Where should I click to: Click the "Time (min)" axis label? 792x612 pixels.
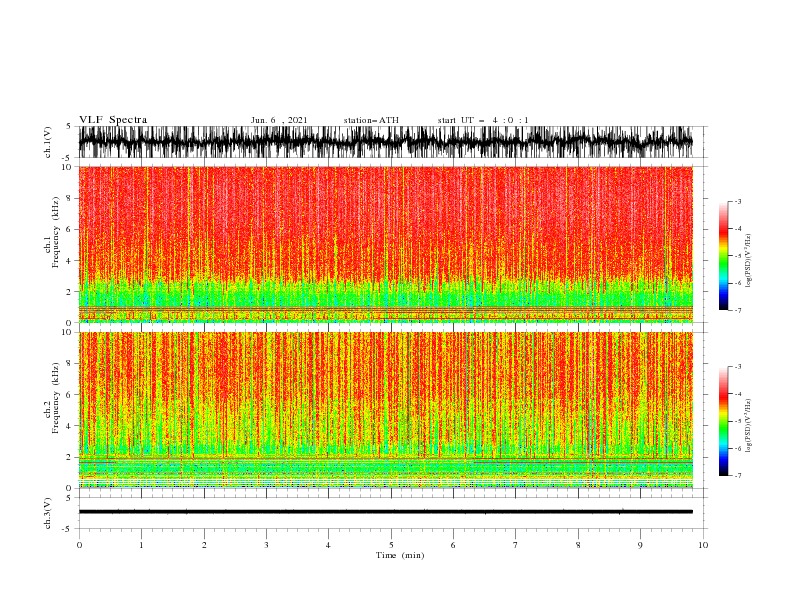[400, 555]
